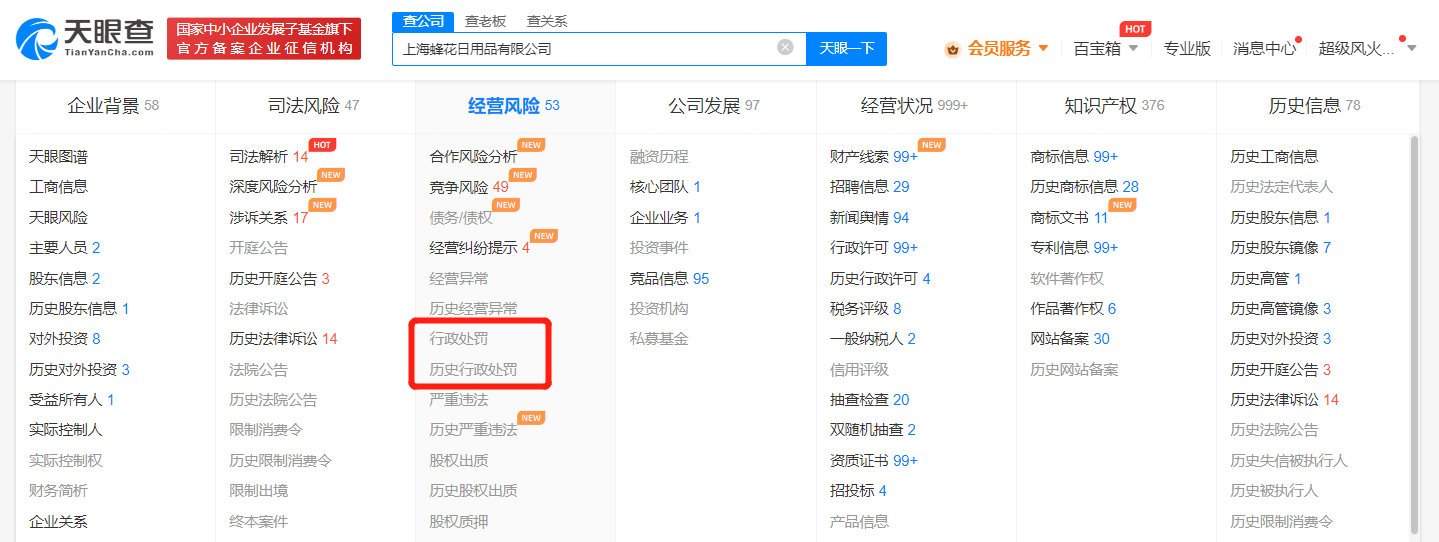Clear the search box with X icon
The height and width of the screenshot is (542, 1439).
[785, 47]
